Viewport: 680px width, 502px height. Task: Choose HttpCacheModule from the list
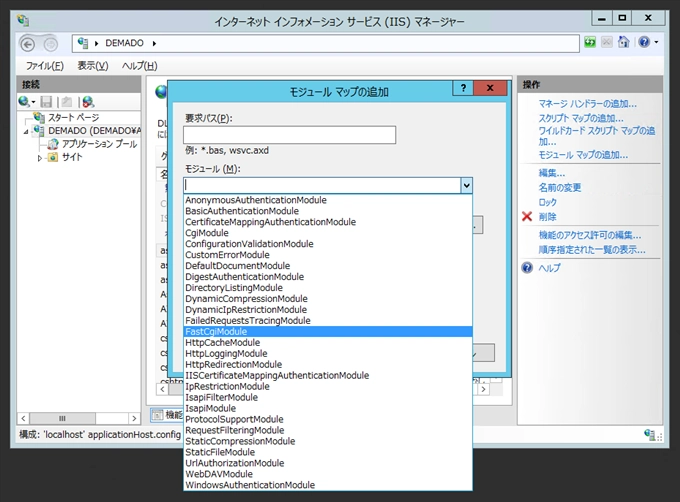(328, 342)
